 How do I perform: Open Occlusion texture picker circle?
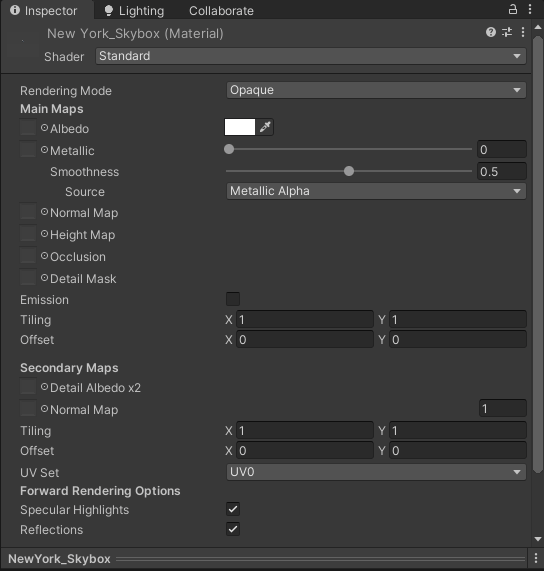[x=44, y=256]
